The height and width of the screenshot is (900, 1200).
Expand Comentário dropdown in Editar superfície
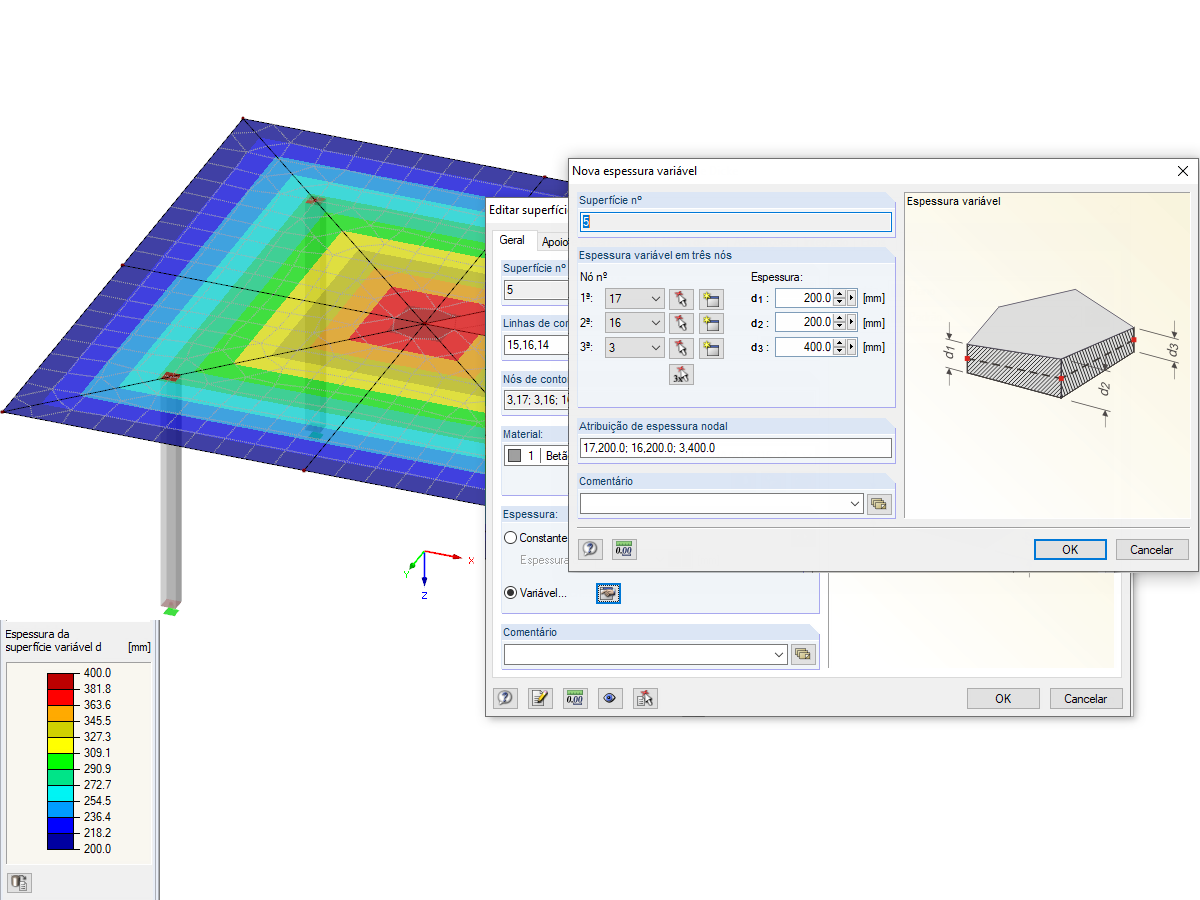pos(779,655)
